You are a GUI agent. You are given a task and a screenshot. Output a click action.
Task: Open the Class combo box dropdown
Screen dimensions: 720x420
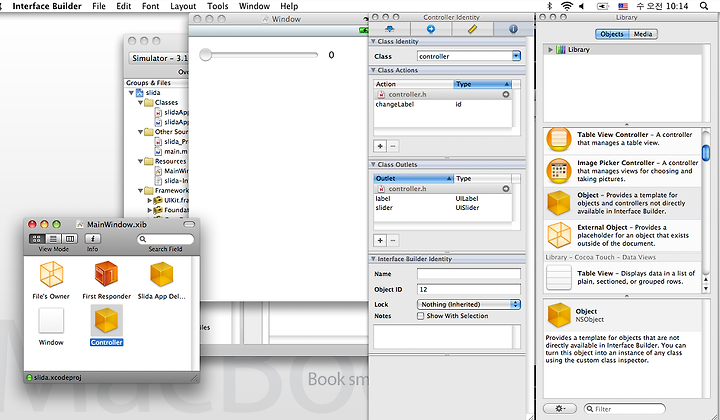coord(516,56)
